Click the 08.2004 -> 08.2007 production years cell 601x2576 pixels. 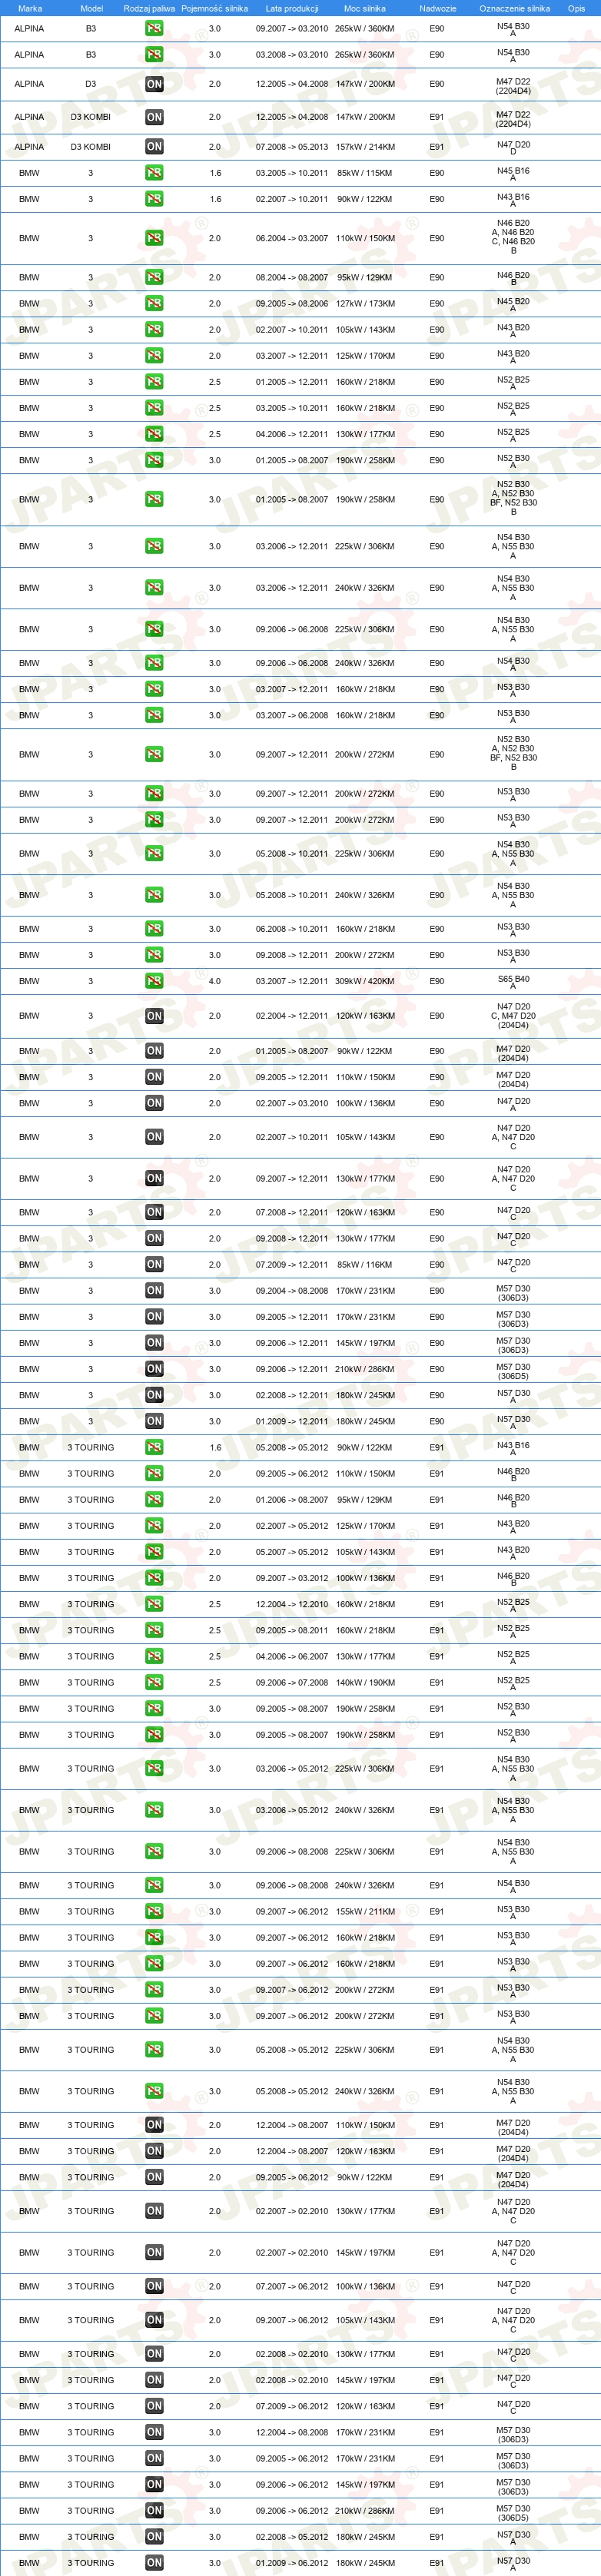click(292, 278)
